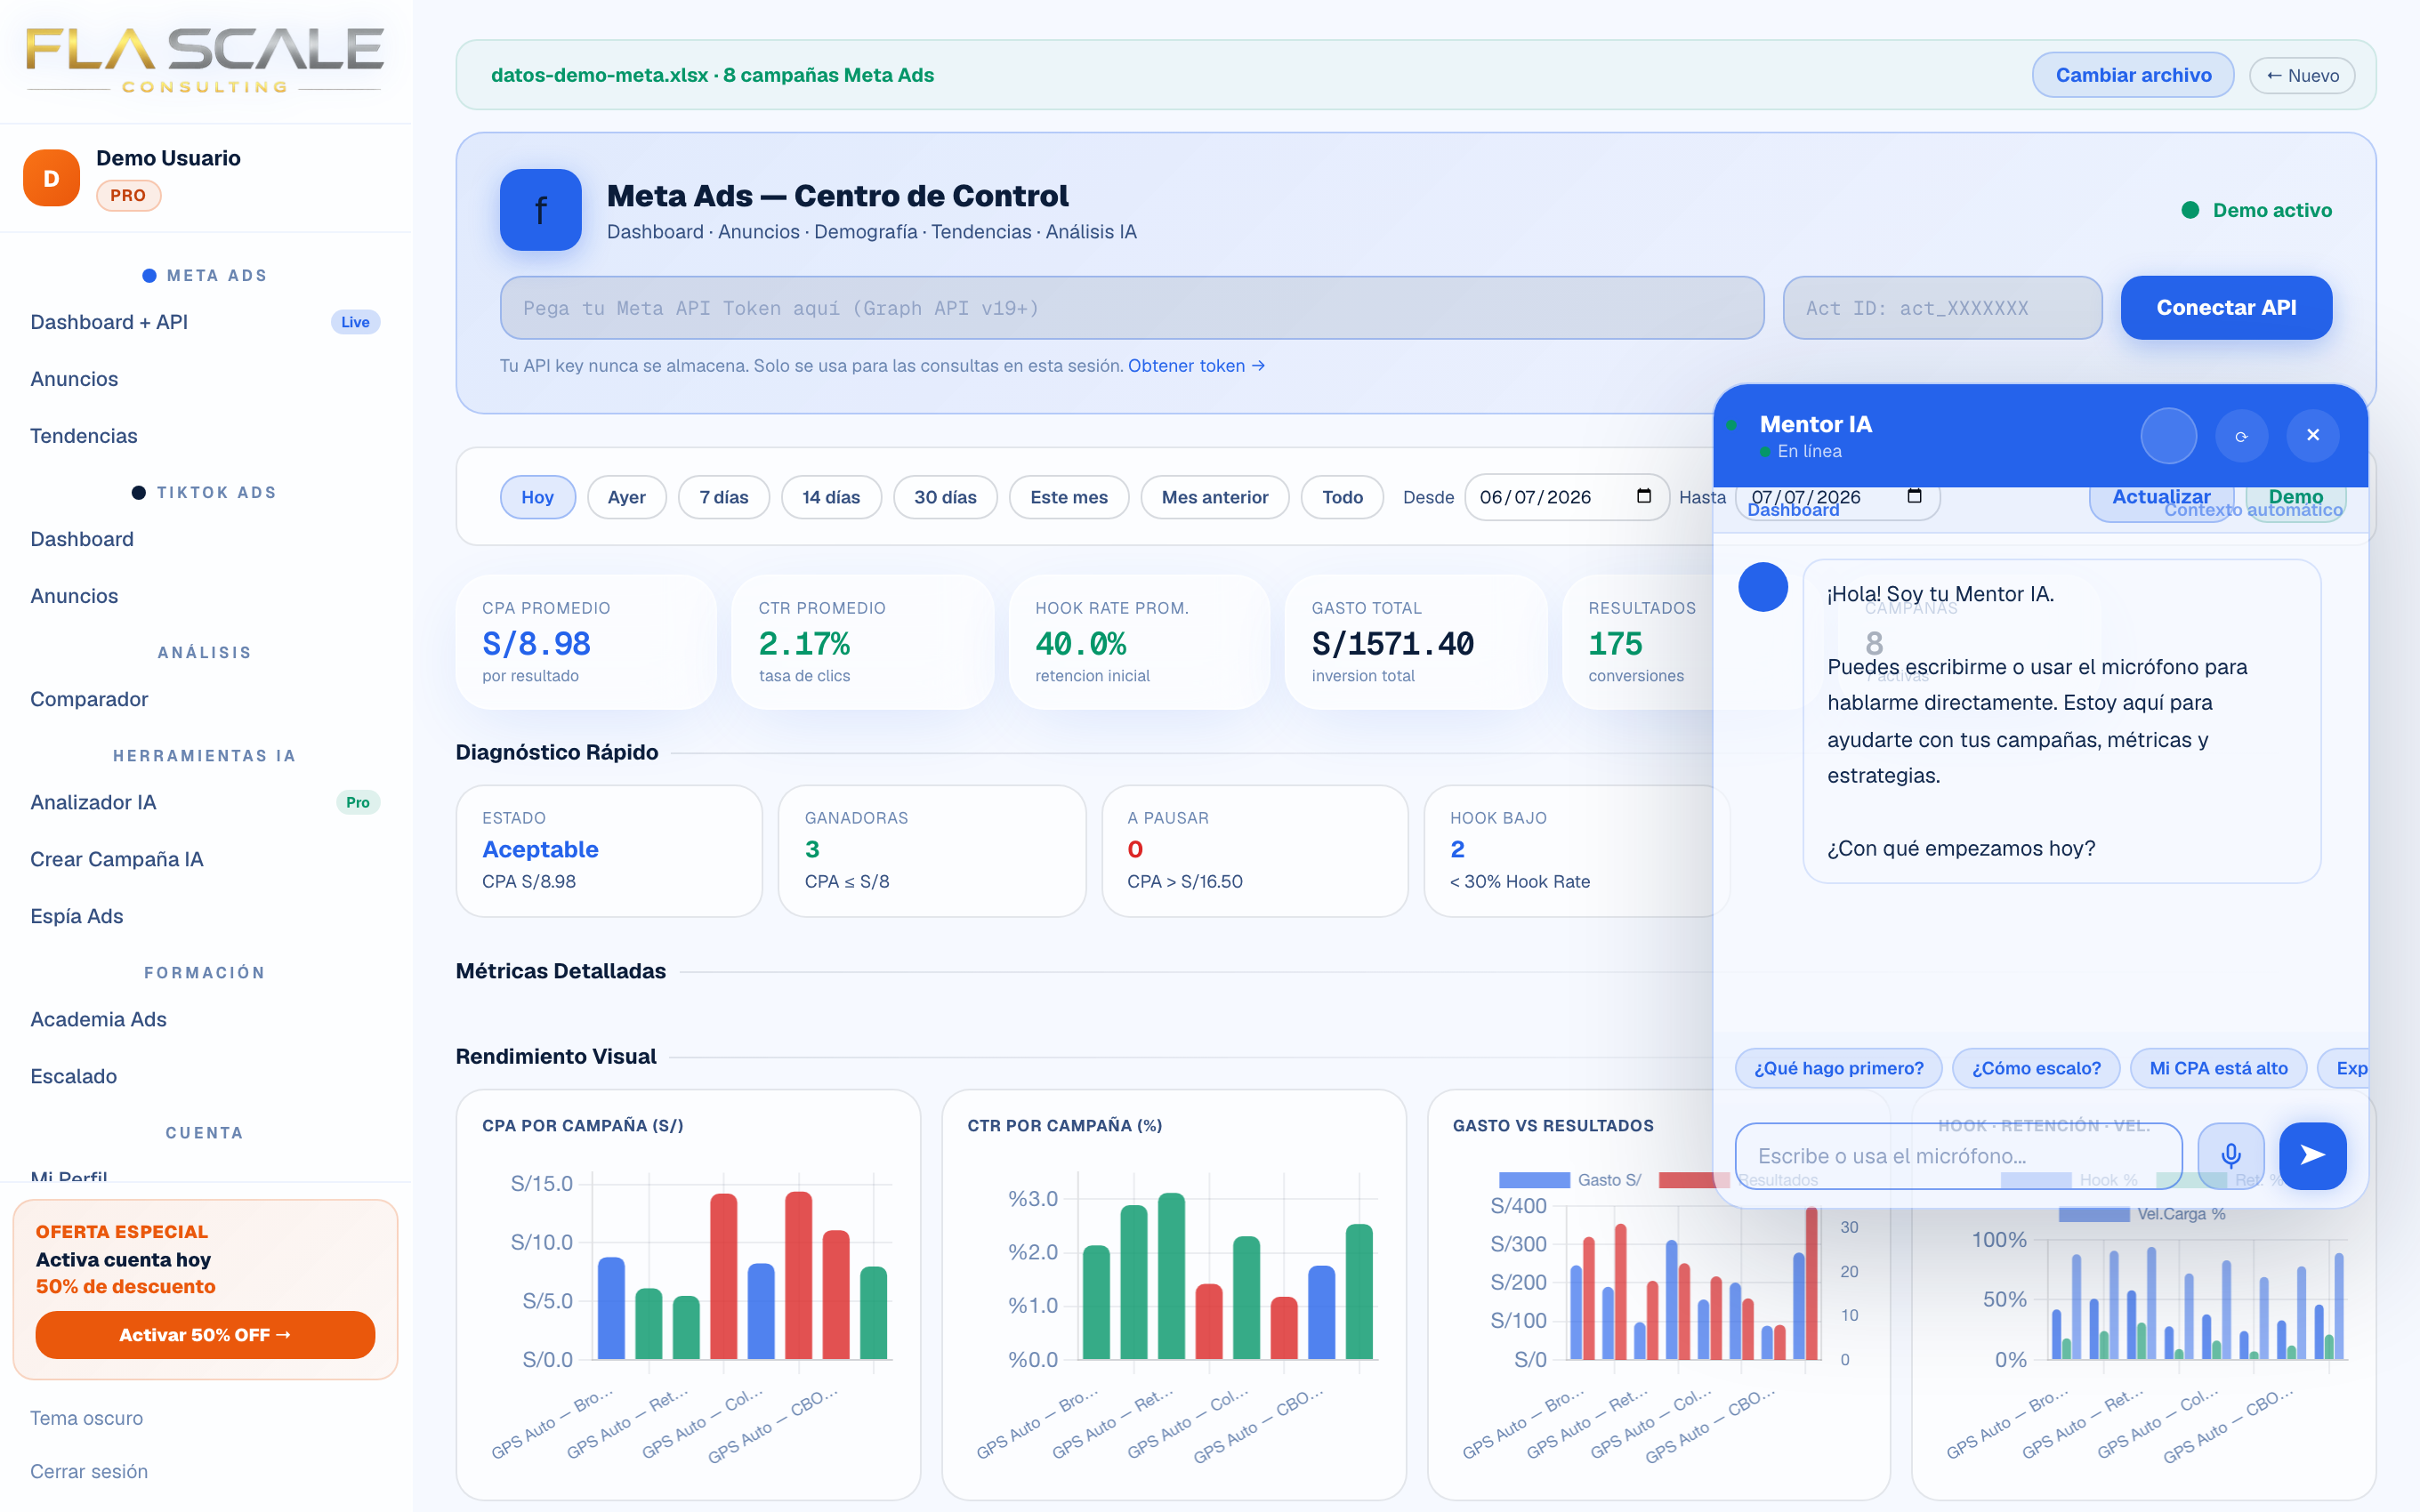This screenshot has height=1512, width=2420.
Task: Choose the '¿Cómo escalo?' suggestion chip
Action: tap(2036, 1068)
